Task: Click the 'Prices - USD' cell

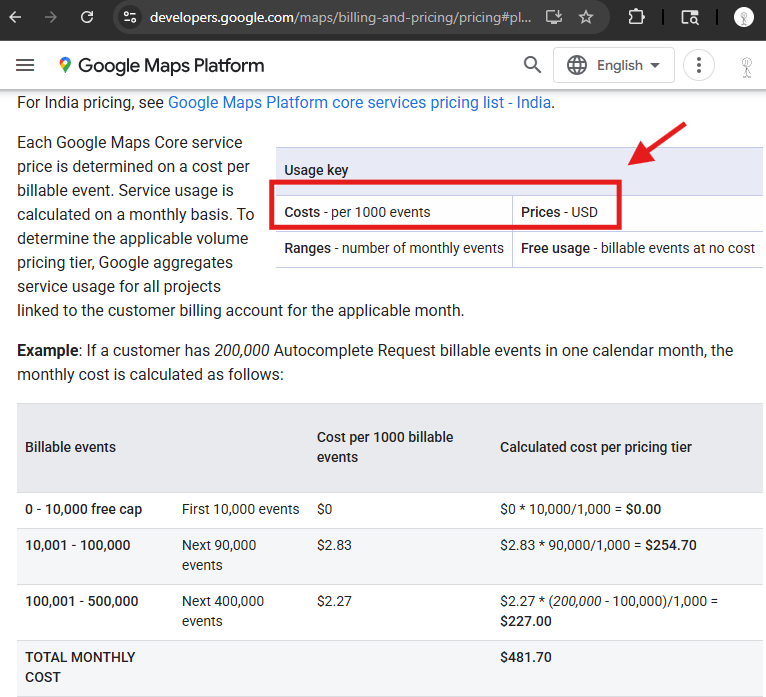Action: (x=638, y=212)
